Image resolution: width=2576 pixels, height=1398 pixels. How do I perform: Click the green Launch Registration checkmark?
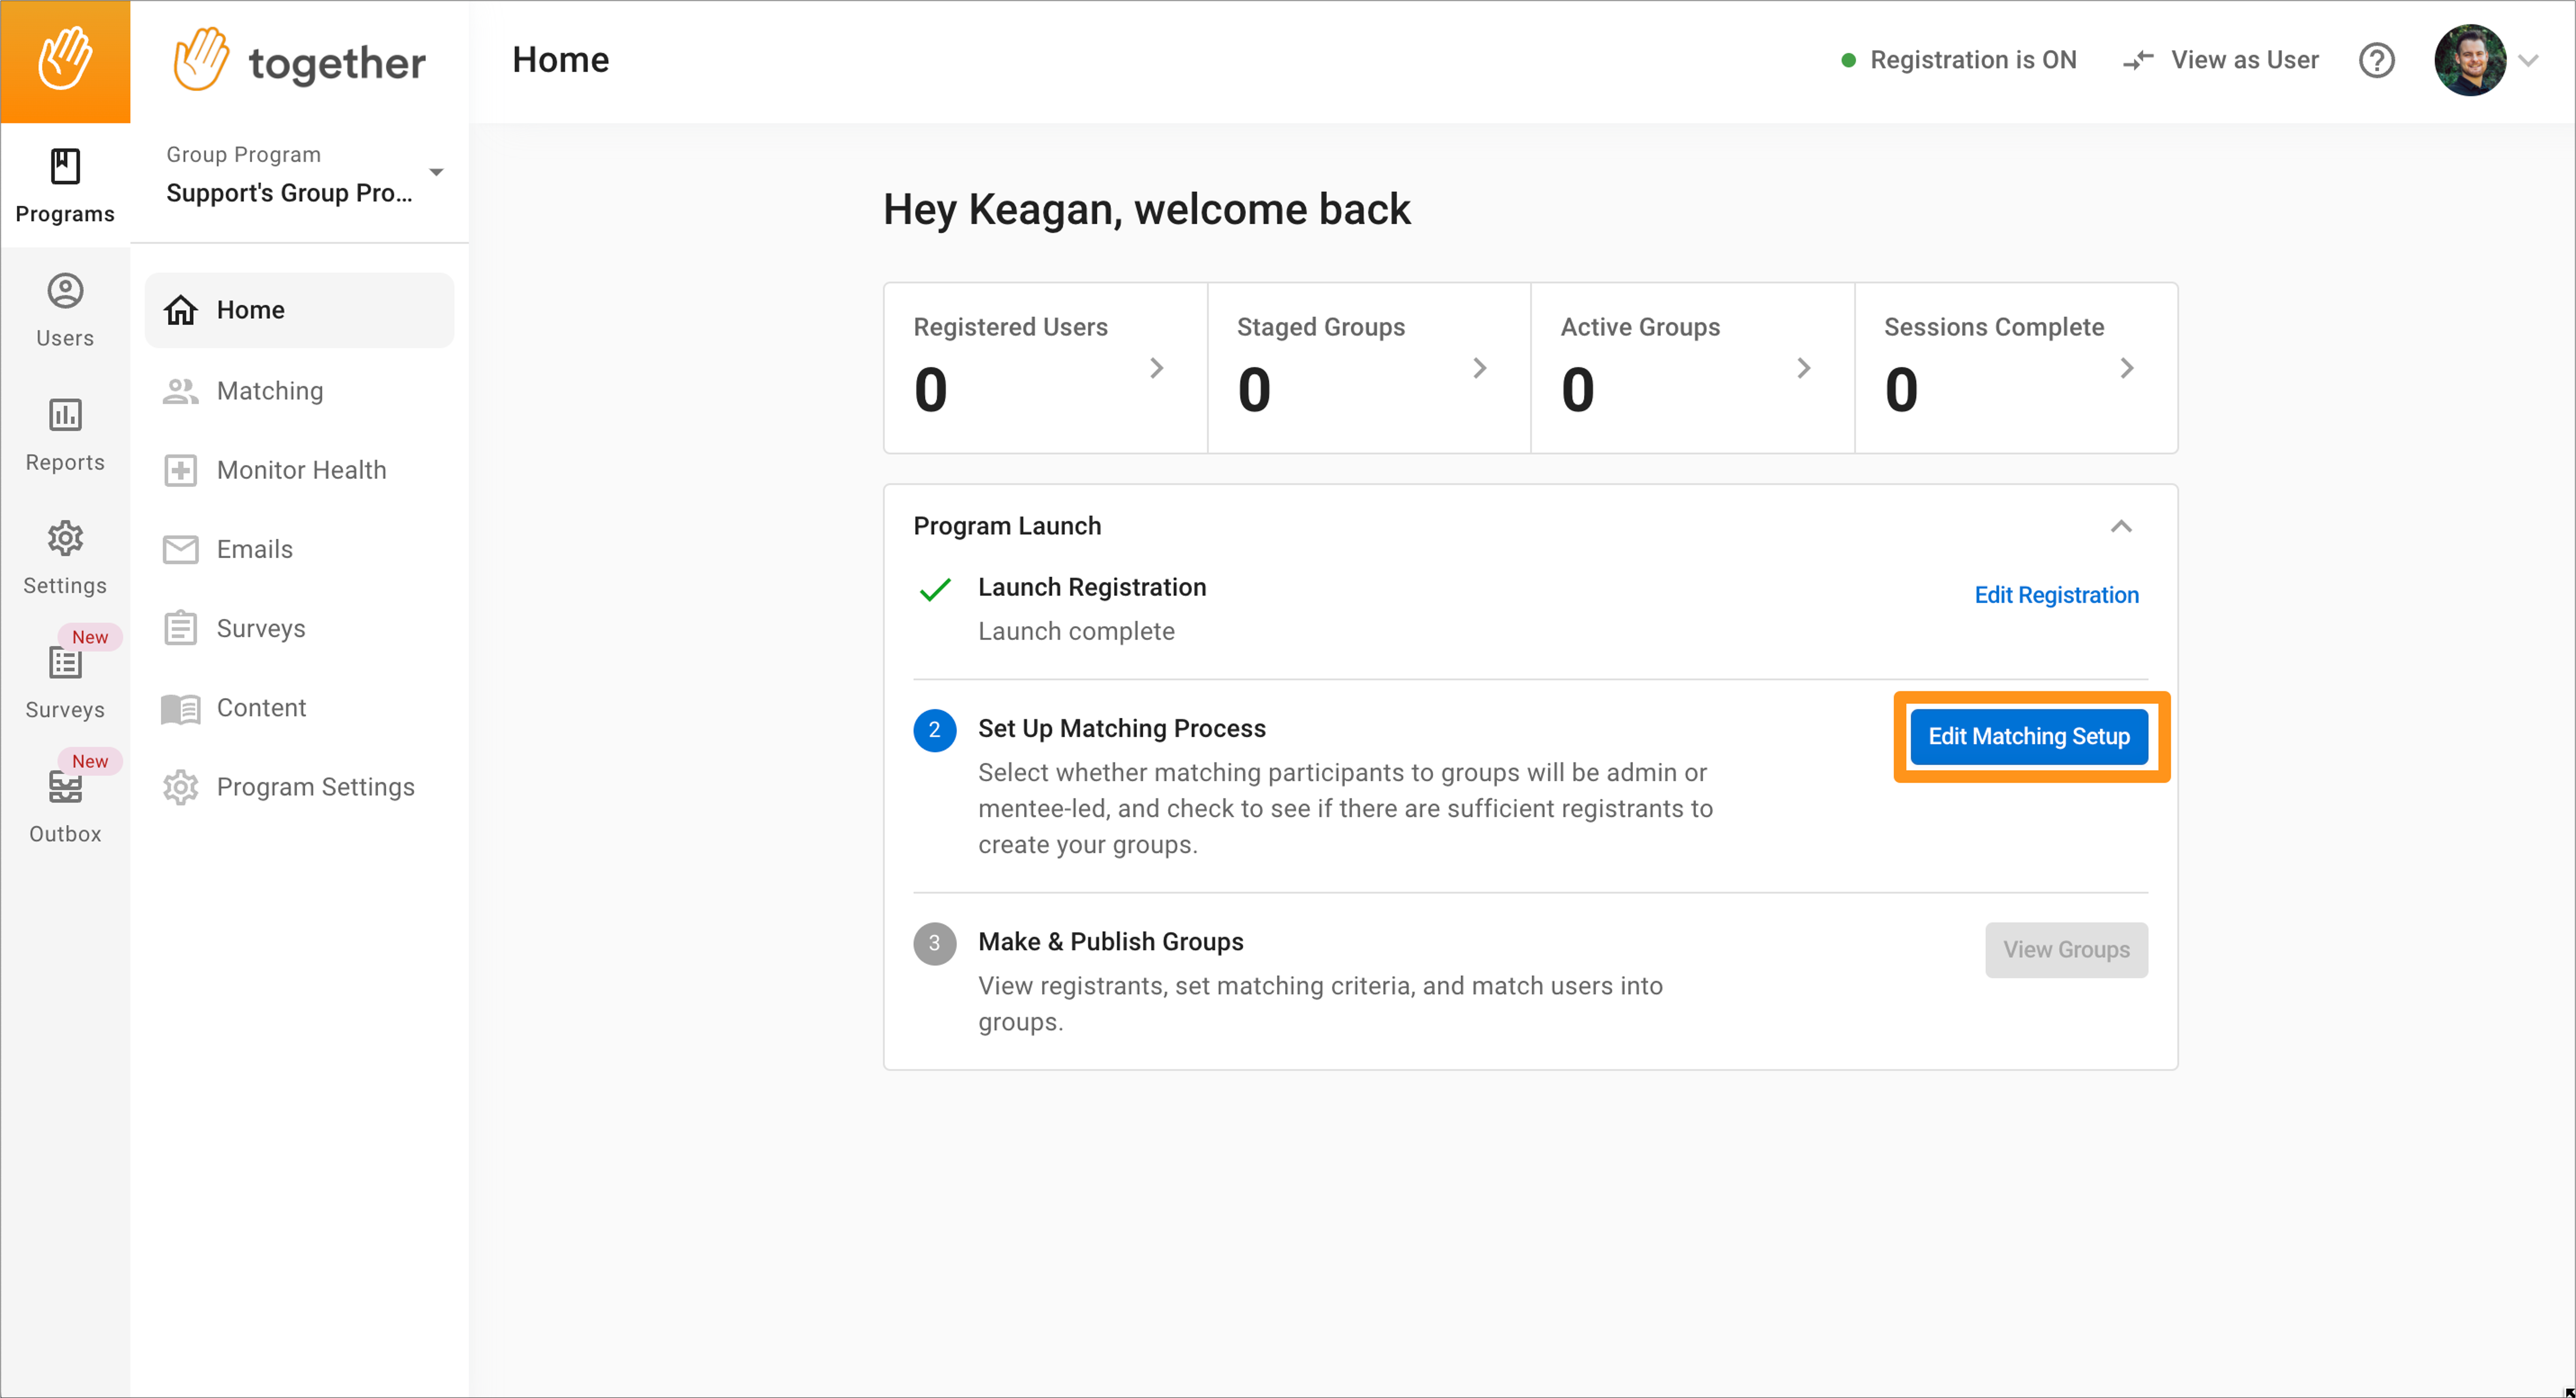[935, 590]
